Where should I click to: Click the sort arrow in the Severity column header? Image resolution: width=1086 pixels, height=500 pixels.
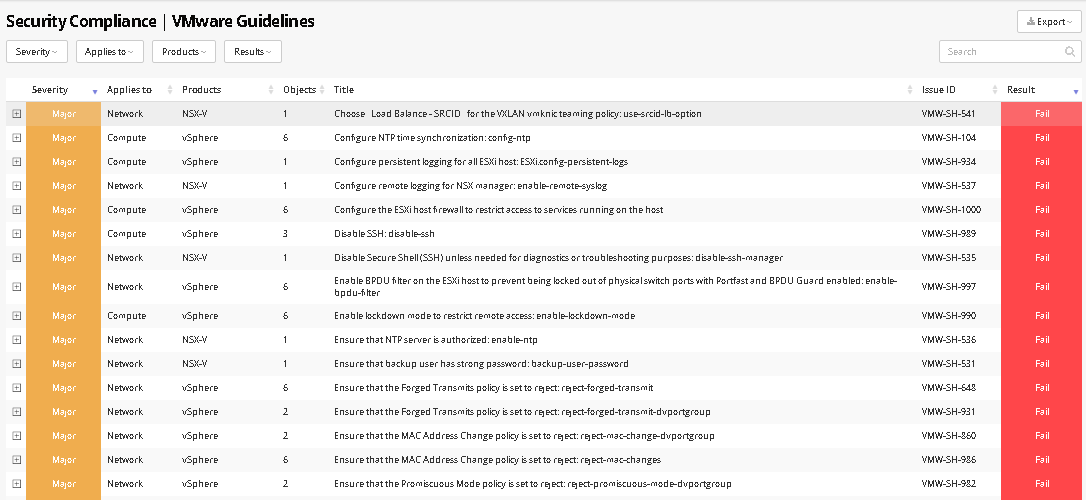click(95, 91)
